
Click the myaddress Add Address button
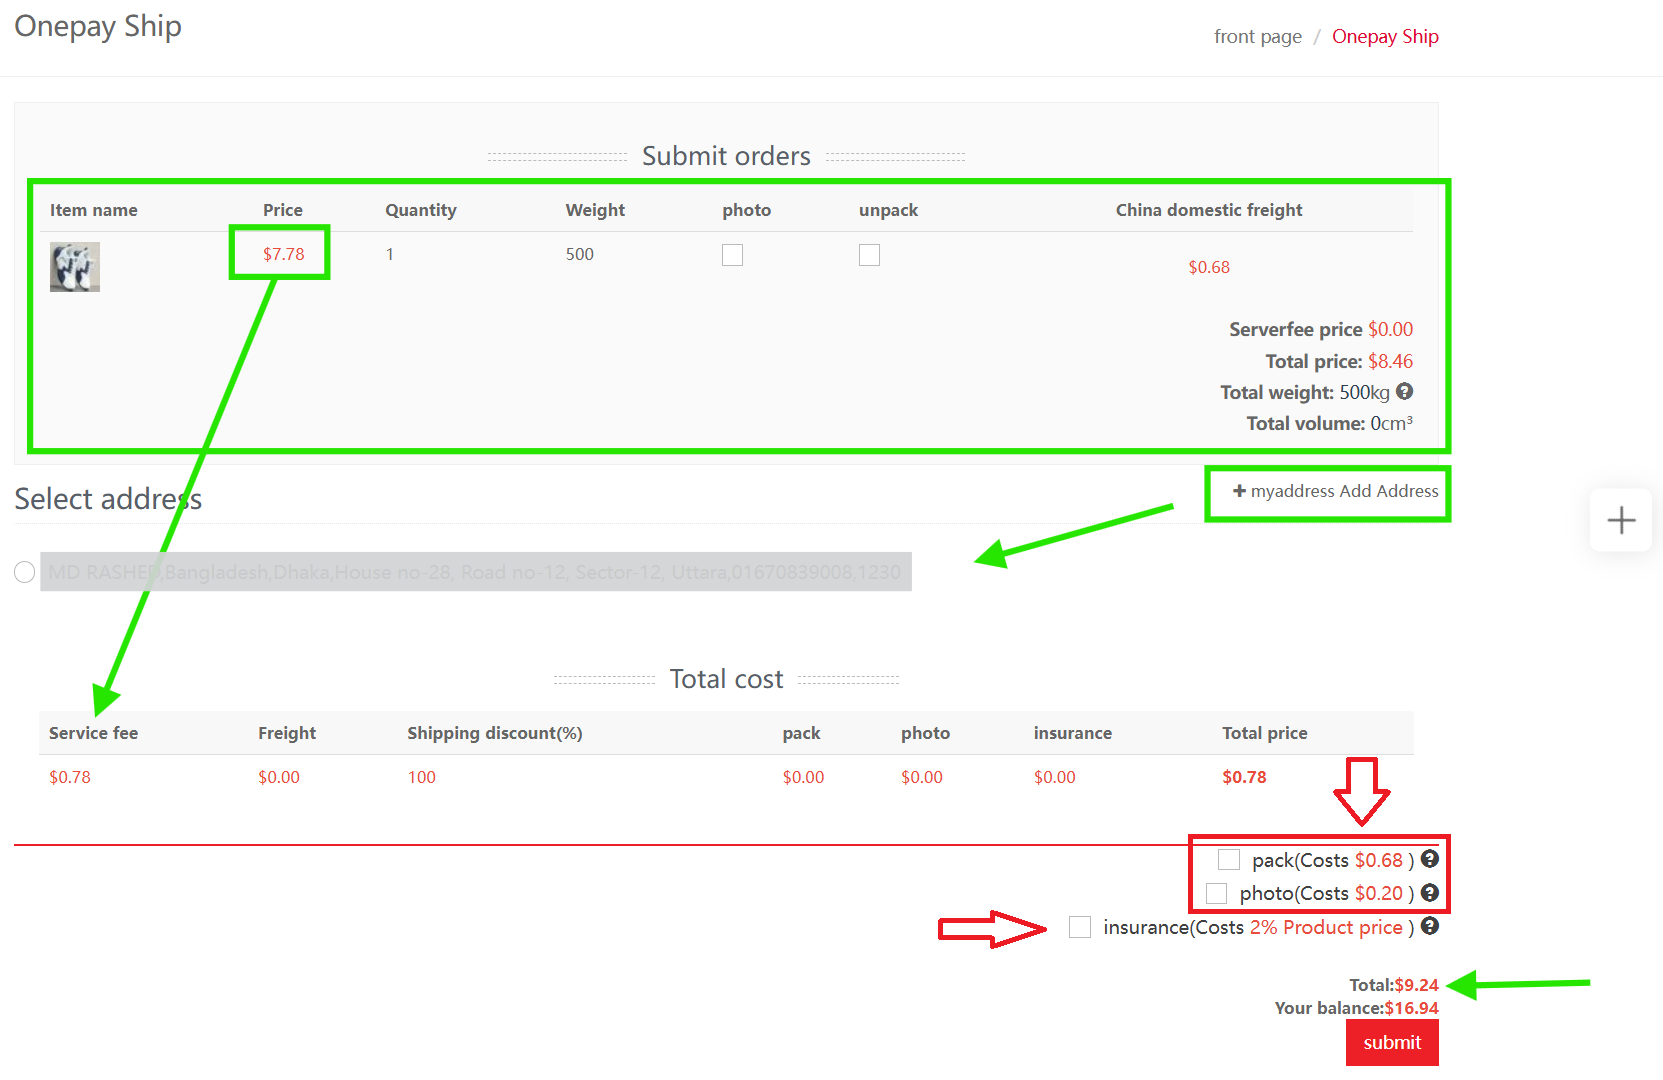pyautogui.click(x=1327, y=491)
